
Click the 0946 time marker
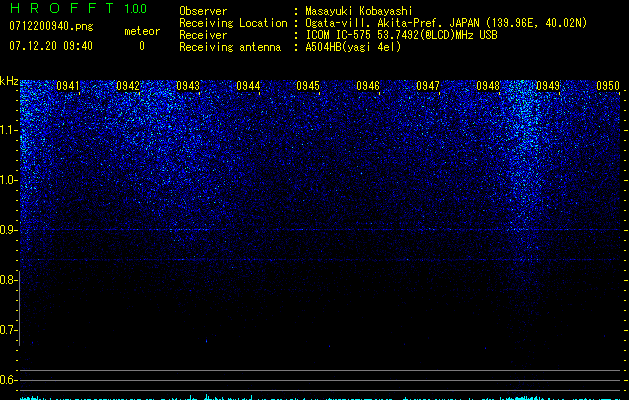[368, 86]
